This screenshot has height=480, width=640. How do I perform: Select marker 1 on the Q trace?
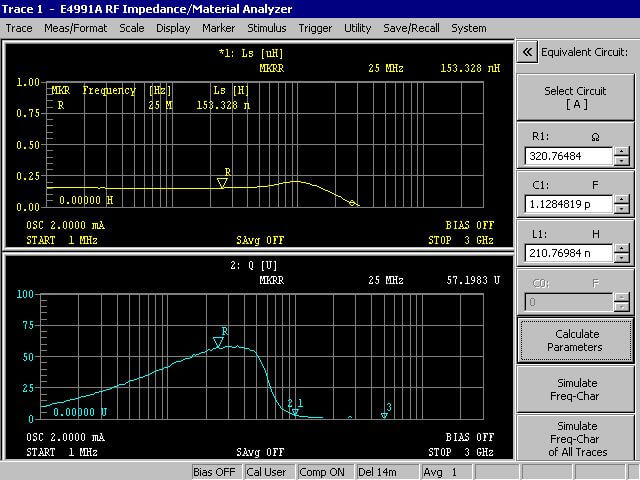pos(300,403)
